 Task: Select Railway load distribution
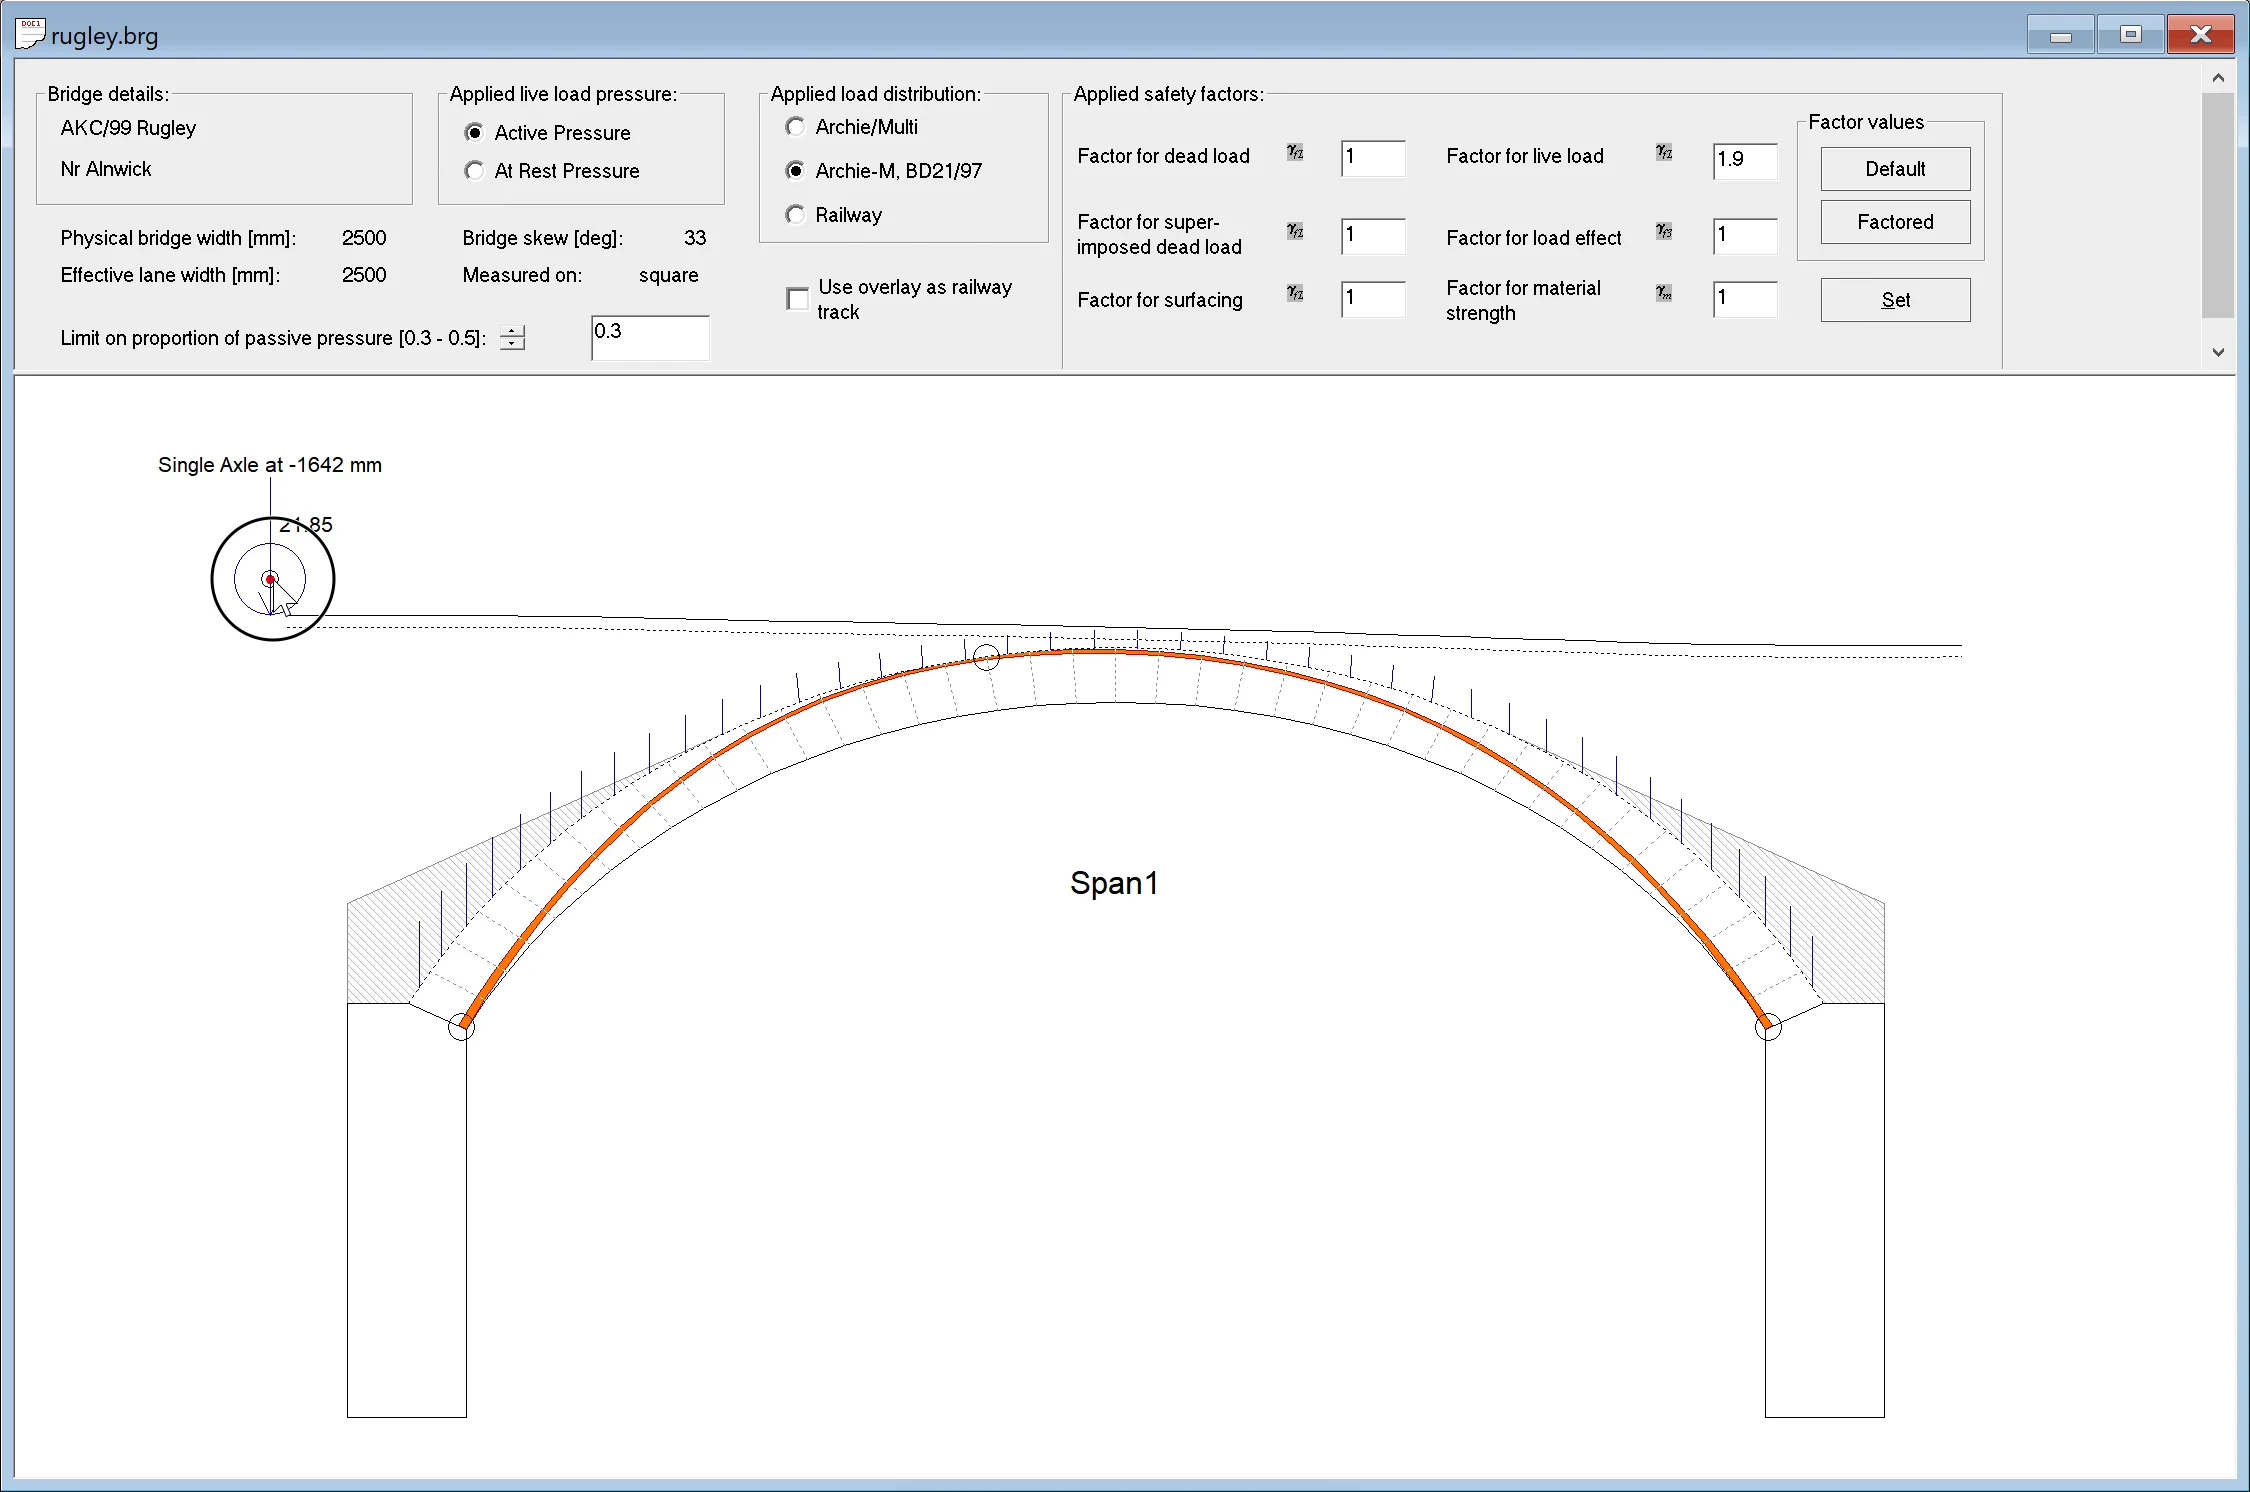(796, 215)
